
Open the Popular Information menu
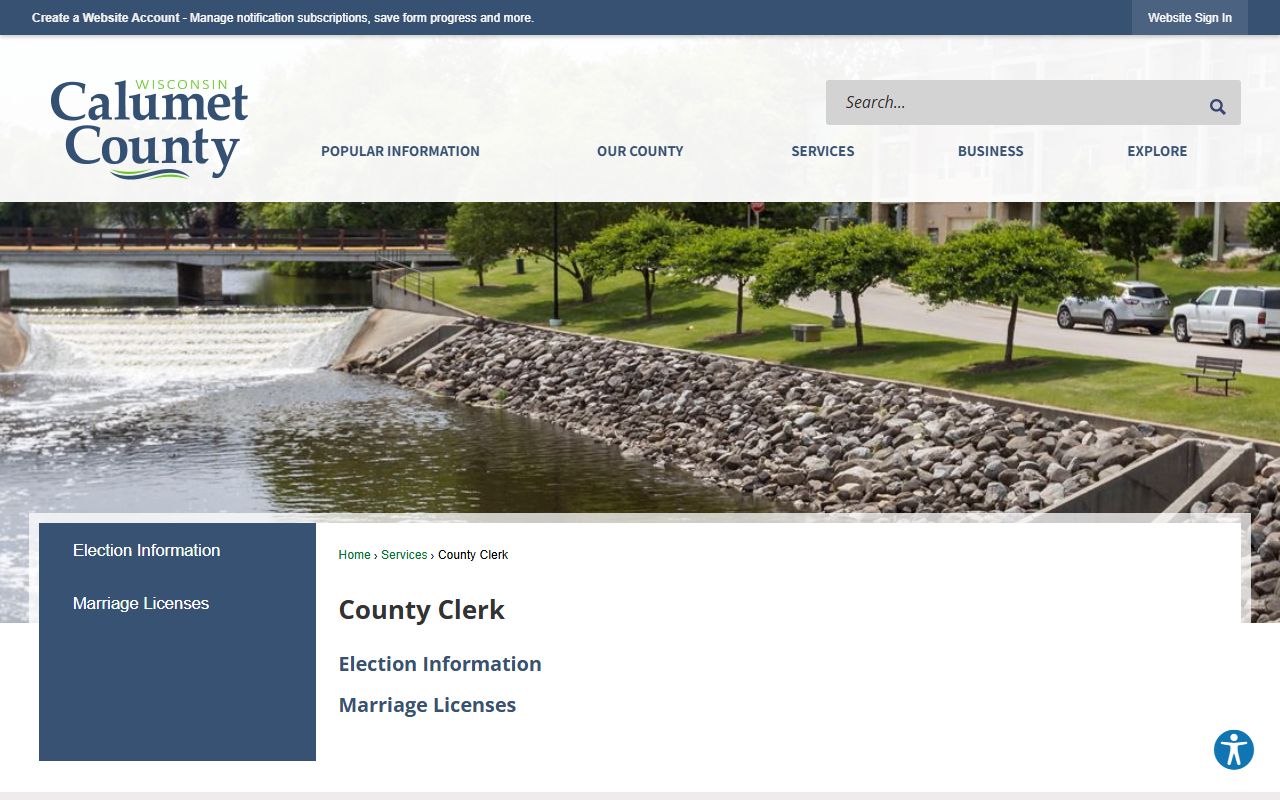tap(400, 151)
